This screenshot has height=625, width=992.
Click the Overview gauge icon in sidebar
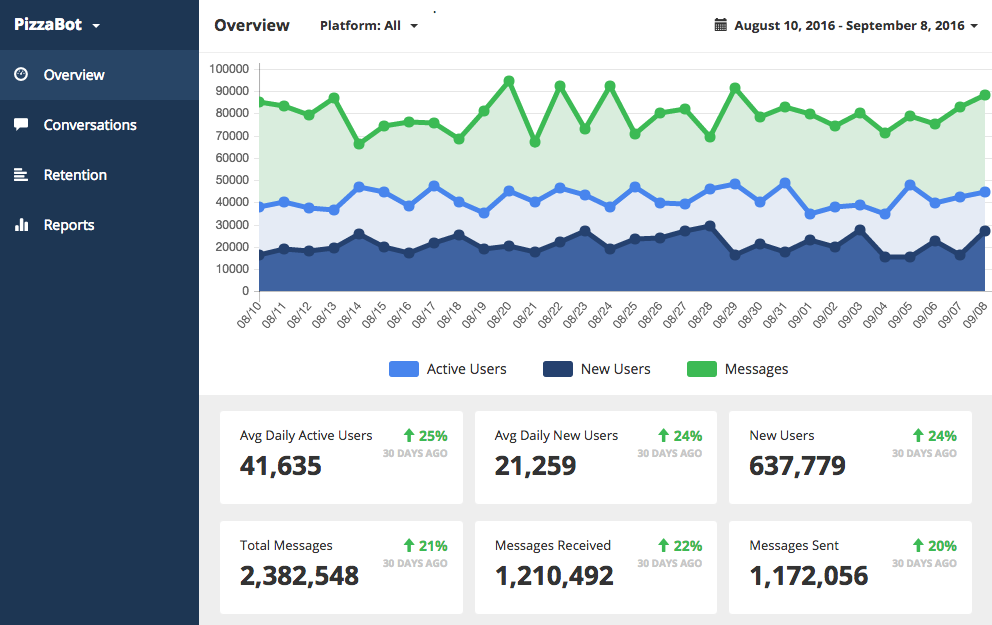click(x=21, y=74)
